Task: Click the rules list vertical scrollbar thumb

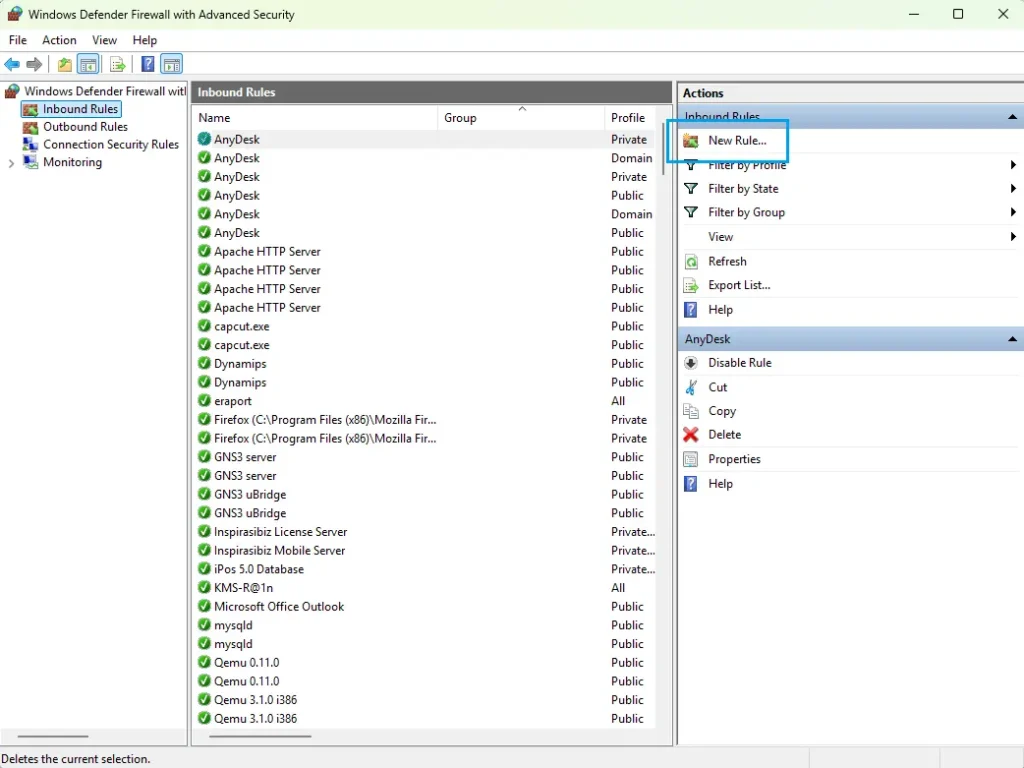Action: pos(664,148)
